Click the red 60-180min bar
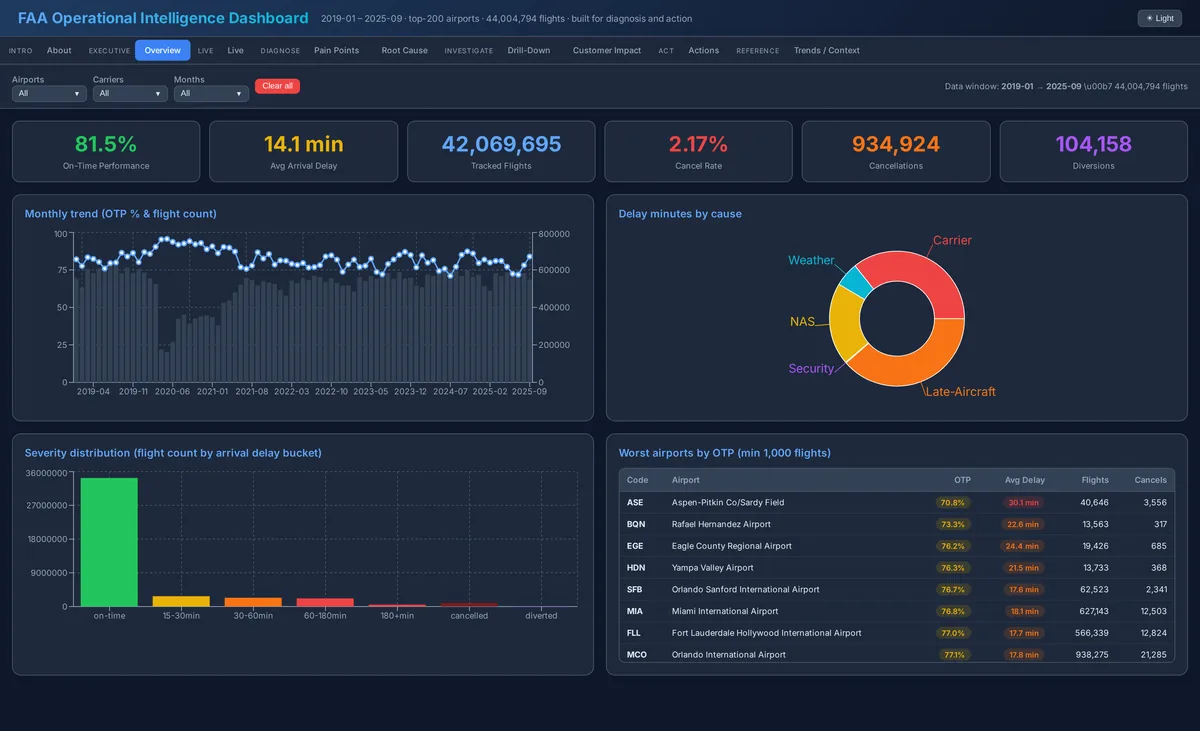 [x=325, y=602]
